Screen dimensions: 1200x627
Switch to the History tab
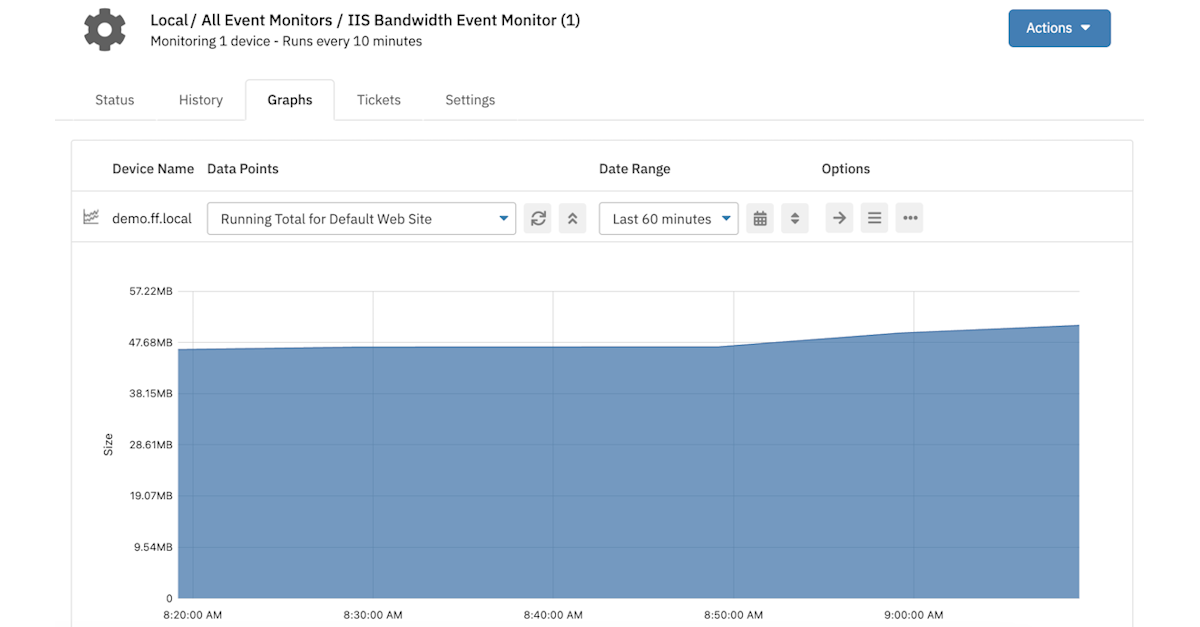tap(200, 99)
